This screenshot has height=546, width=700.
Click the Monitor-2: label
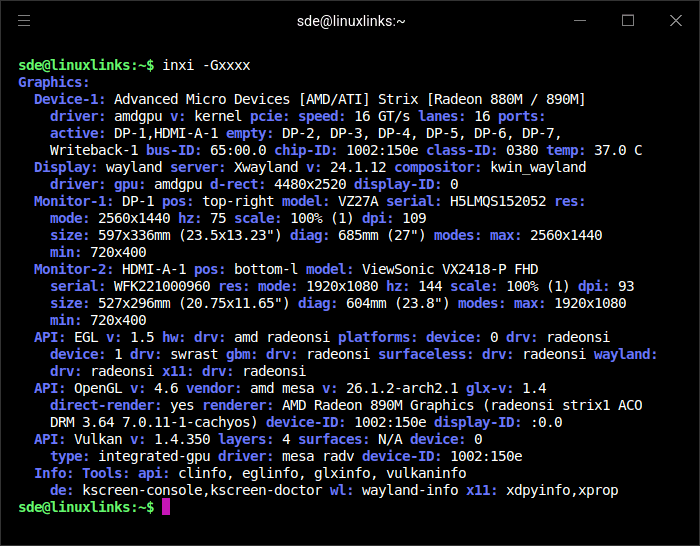point(74,269)
